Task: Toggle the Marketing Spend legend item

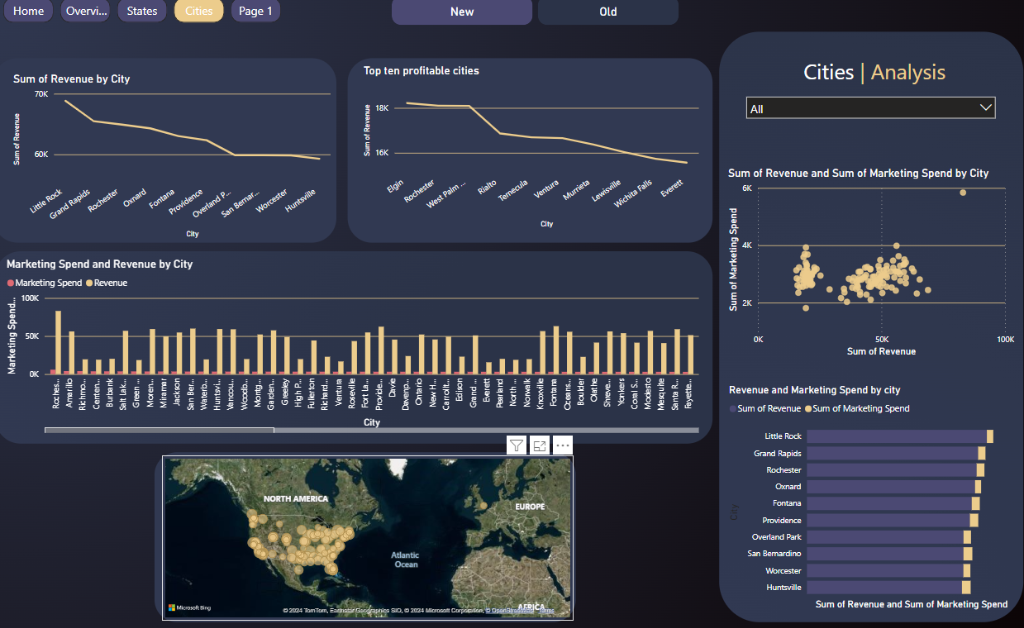Action: click(x=49, y=283)
